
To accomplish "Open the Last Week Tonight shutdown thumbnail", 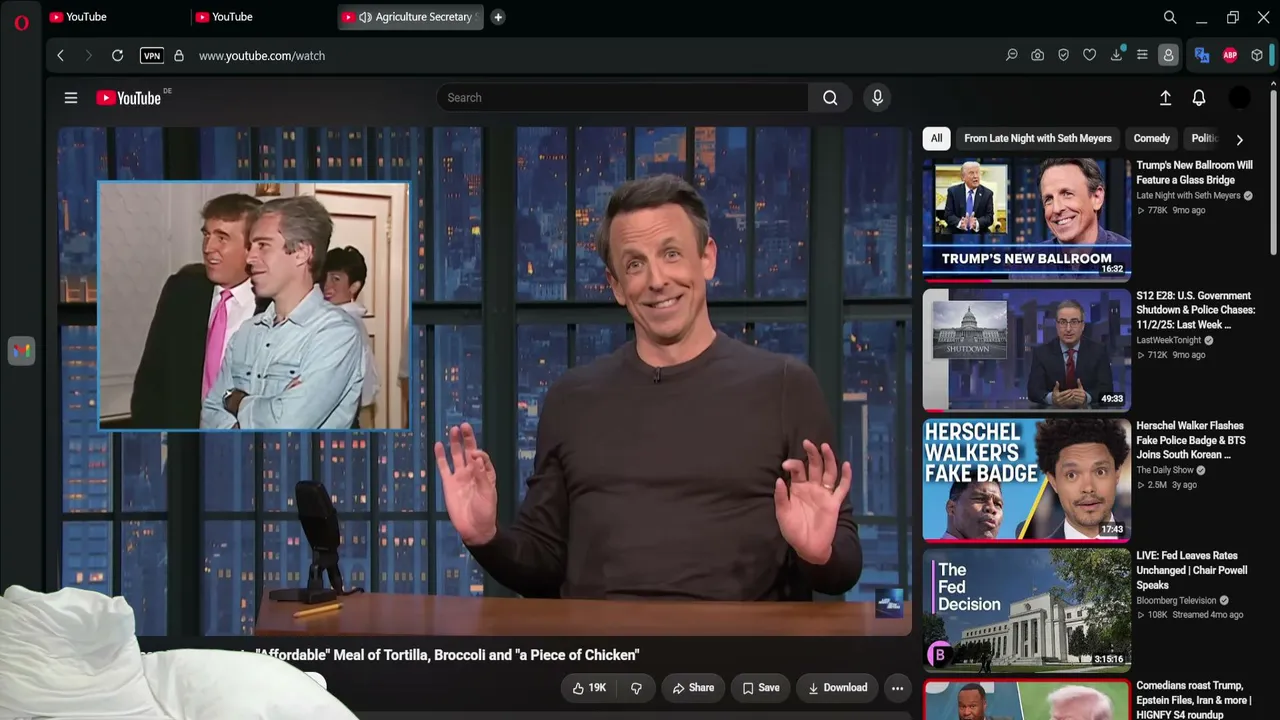I will coord(1027,349).
